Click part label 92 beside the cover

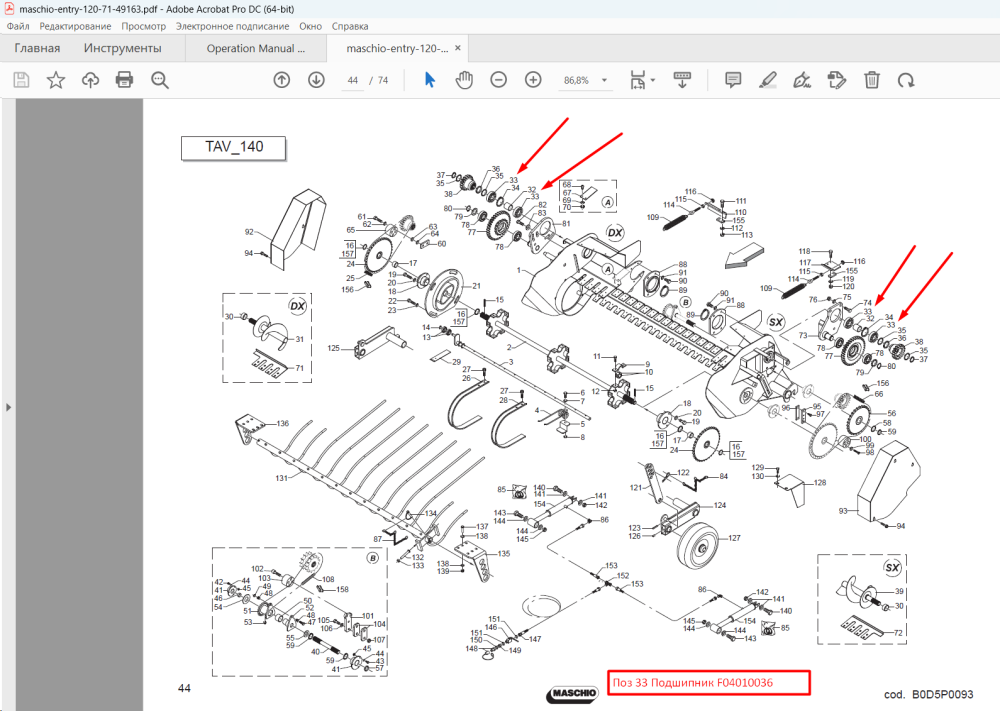pyautogui.click(x=249, y=232)
